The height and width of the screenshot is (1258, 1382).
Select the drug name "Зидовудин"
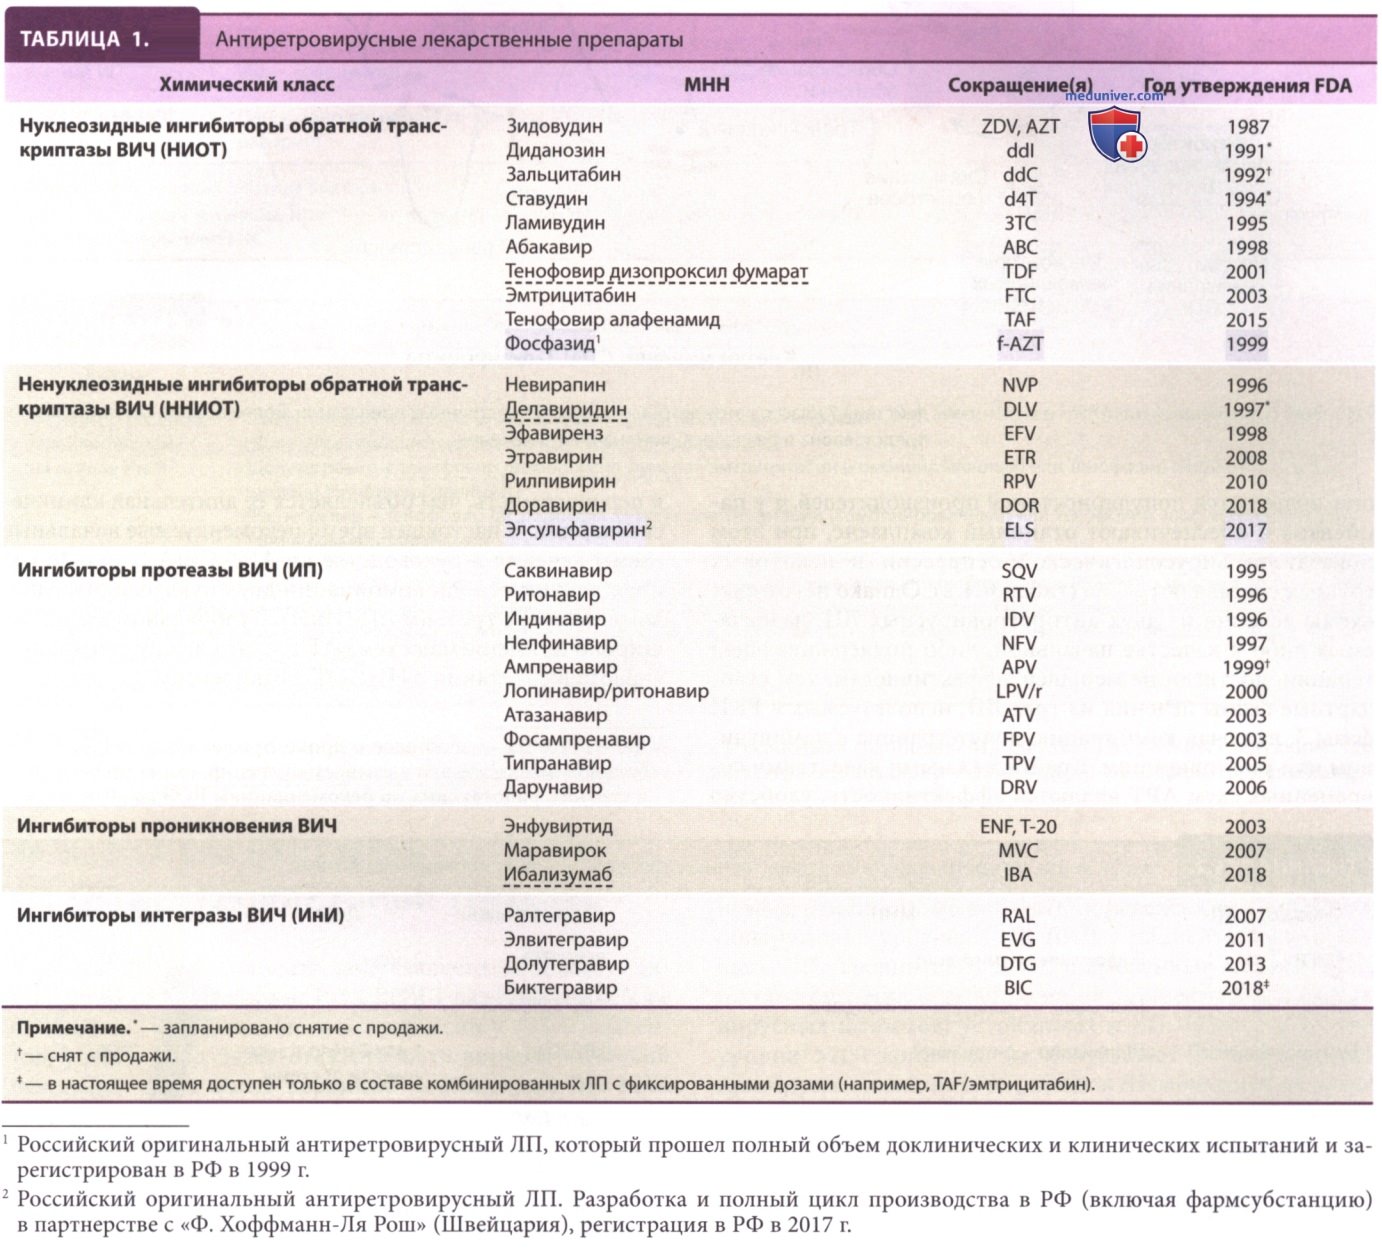click(x=554, y=127)
